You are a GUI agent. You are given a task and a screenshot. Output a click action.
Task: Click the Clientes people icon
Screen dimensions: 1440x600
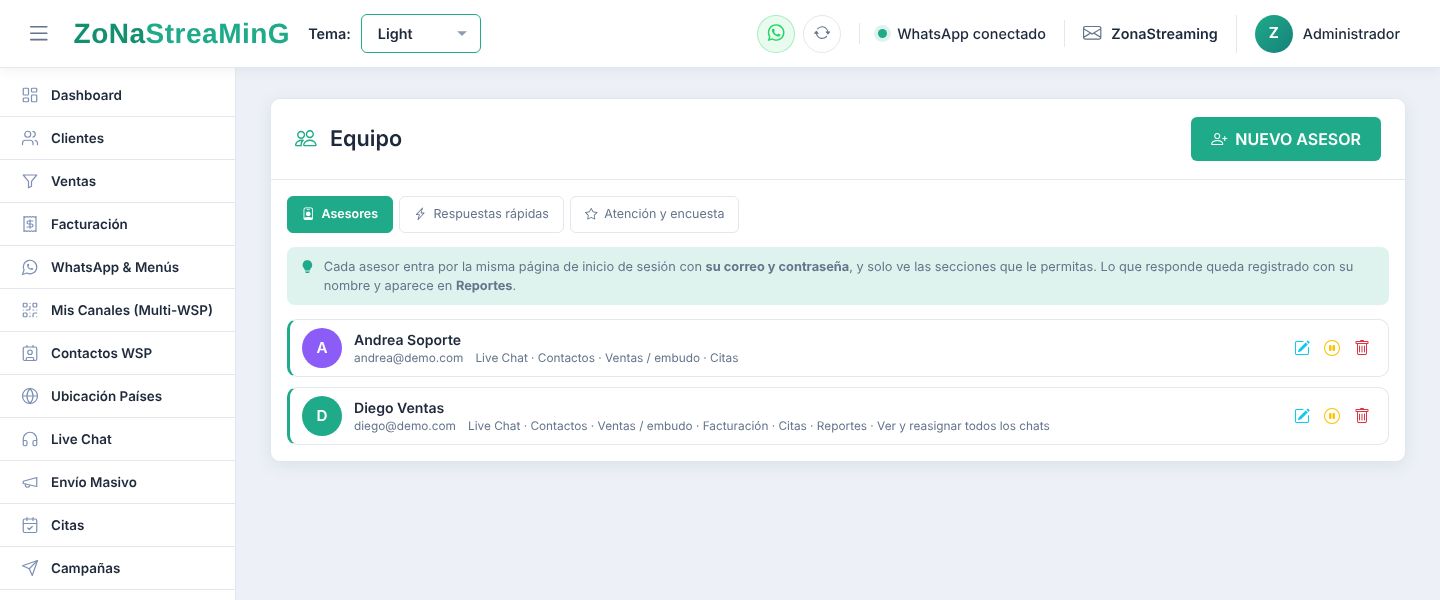(x=30, y=138)
